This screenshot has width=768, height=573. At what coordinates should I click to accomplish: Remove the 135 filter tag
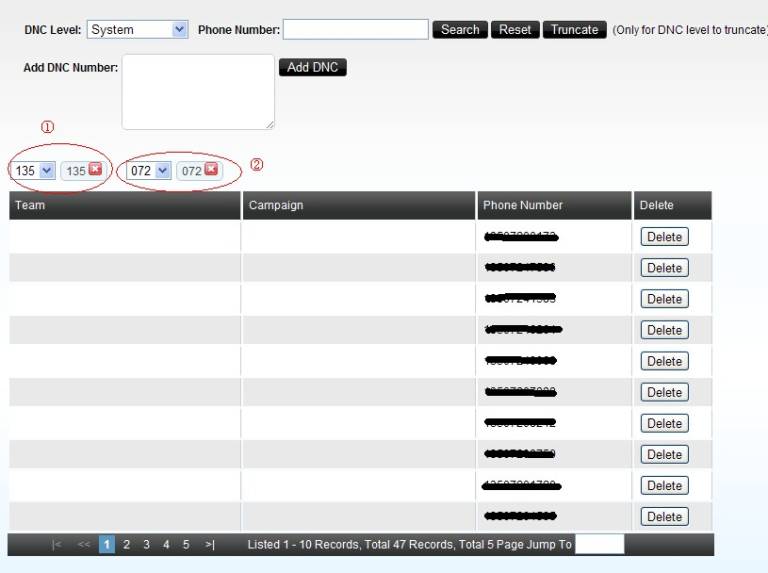coord(96,170)
